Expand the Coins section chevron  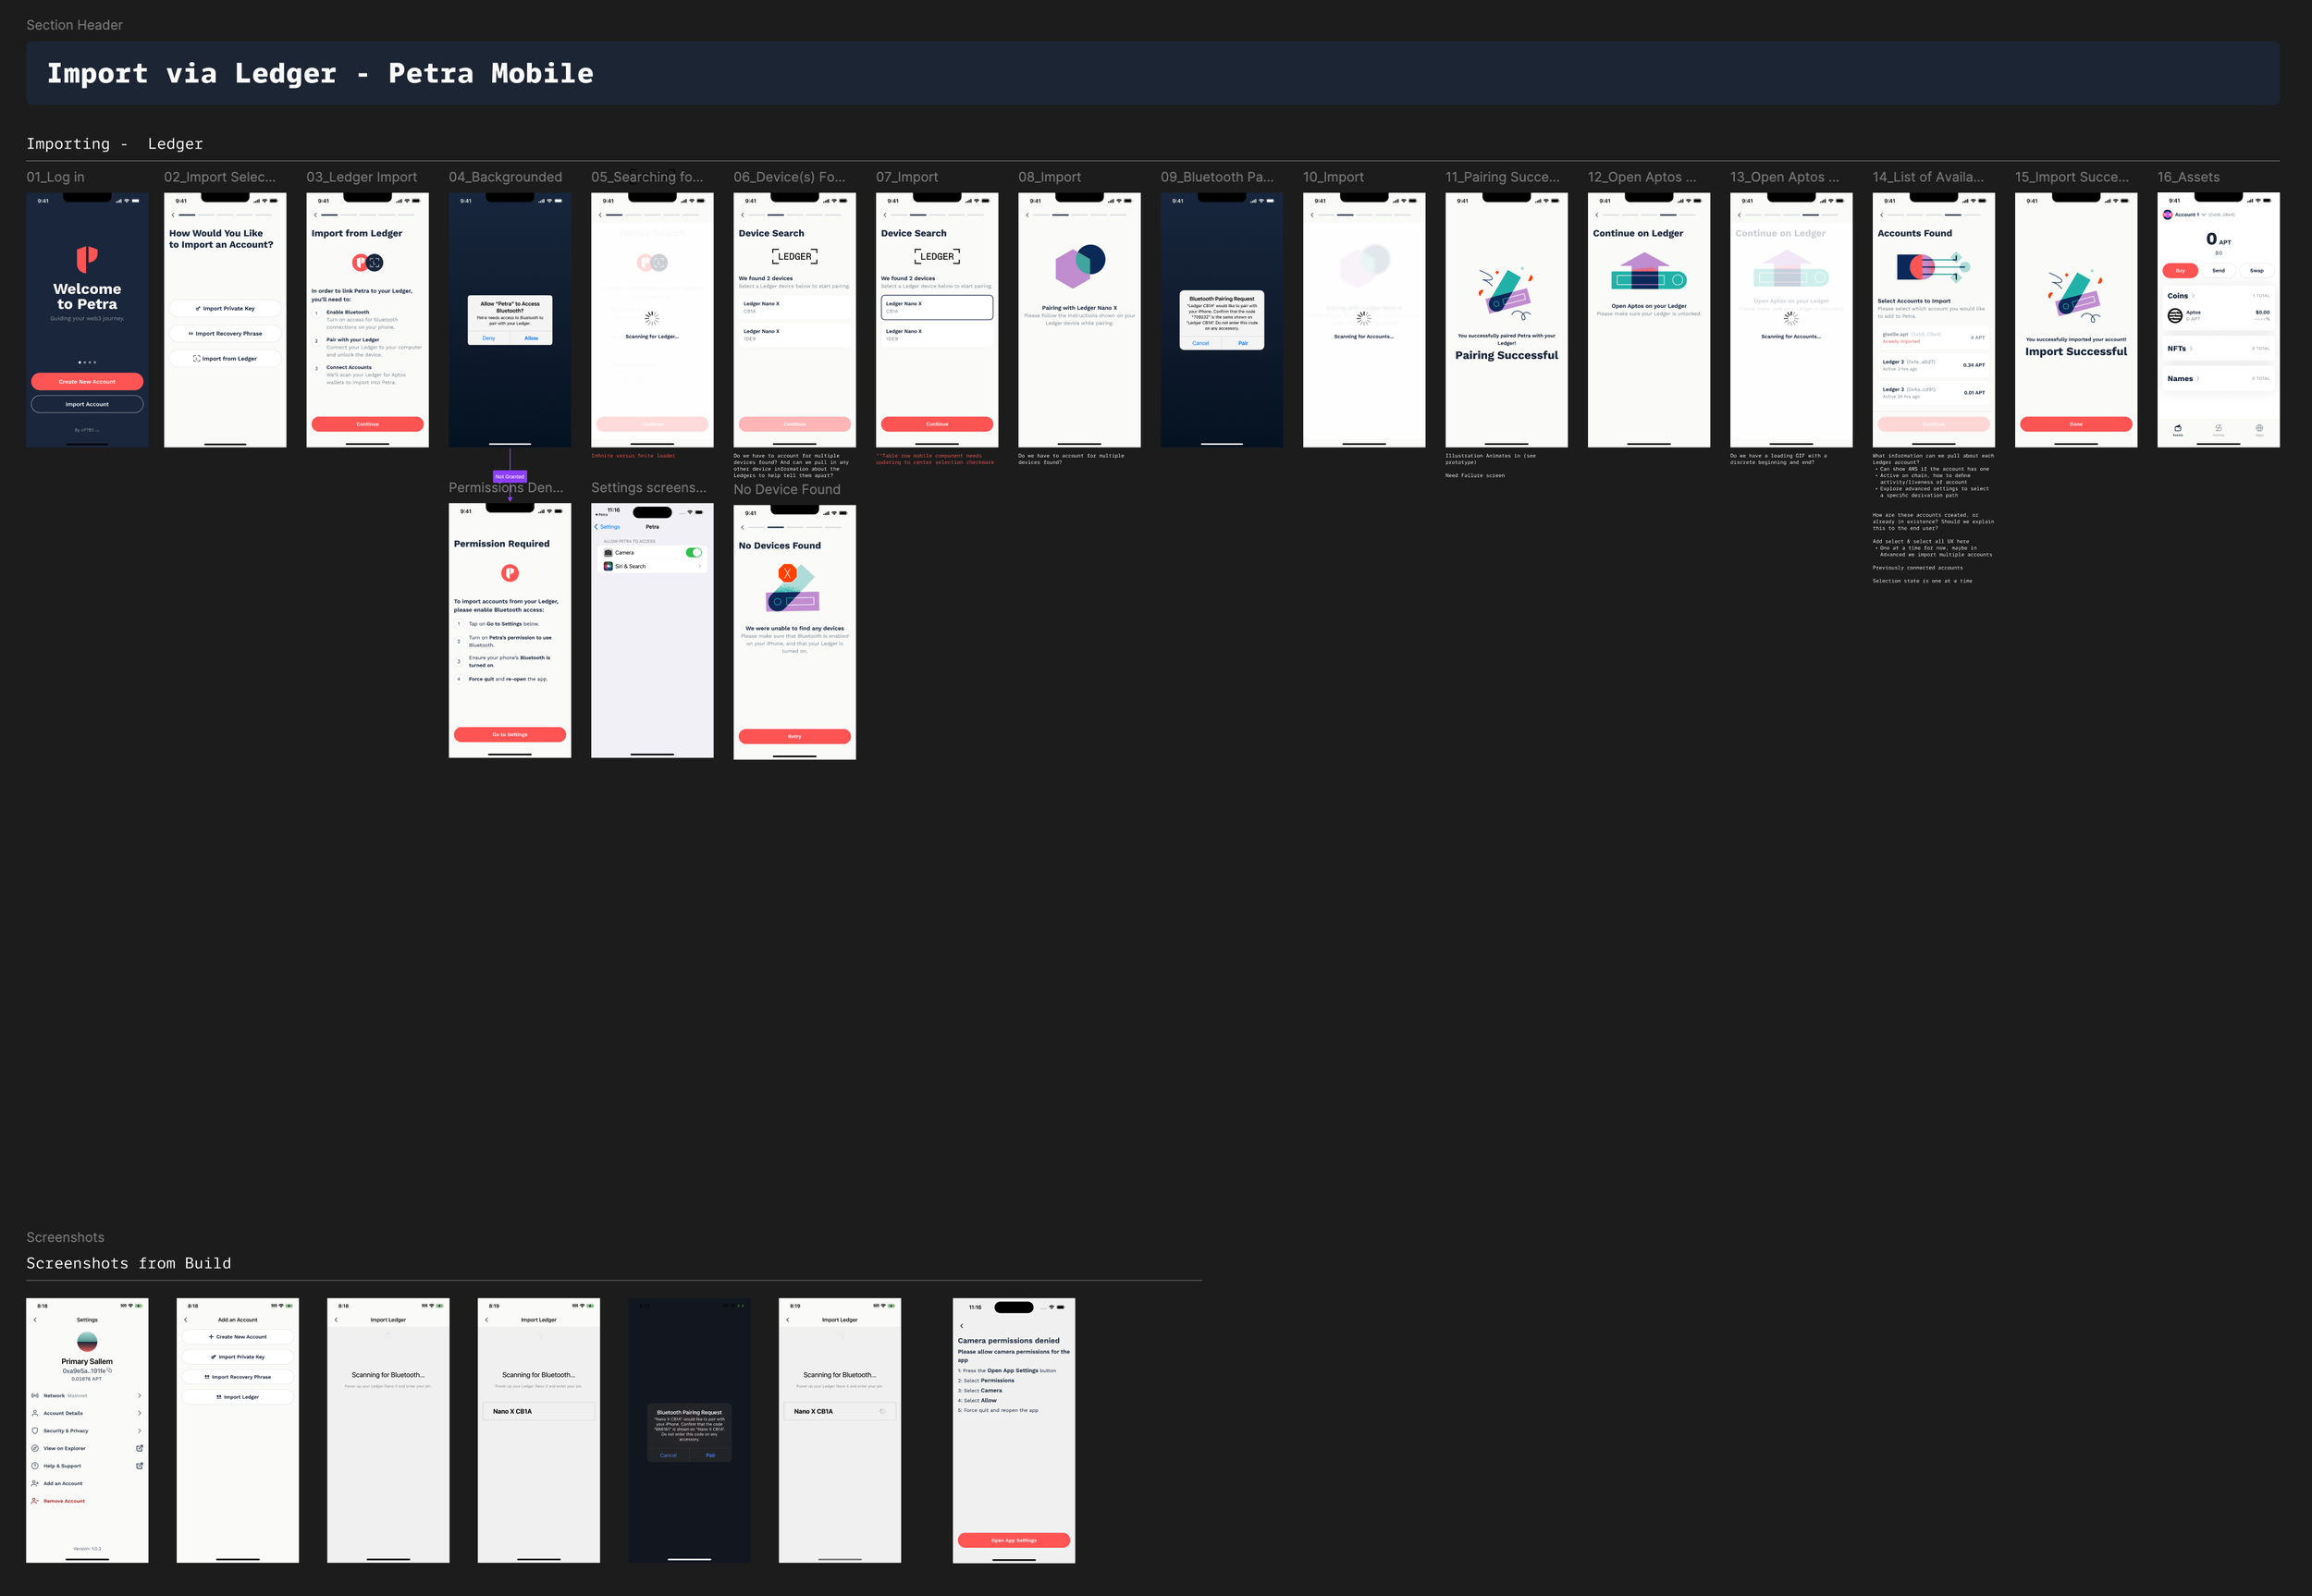coord(2193,296)
